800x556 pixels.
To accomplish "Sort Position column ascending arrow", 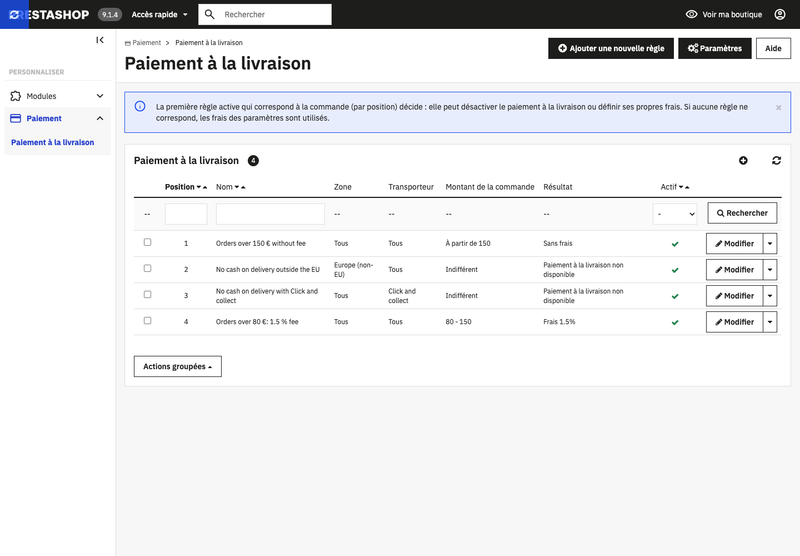I will pyautogui.click(x=205, y=187).
